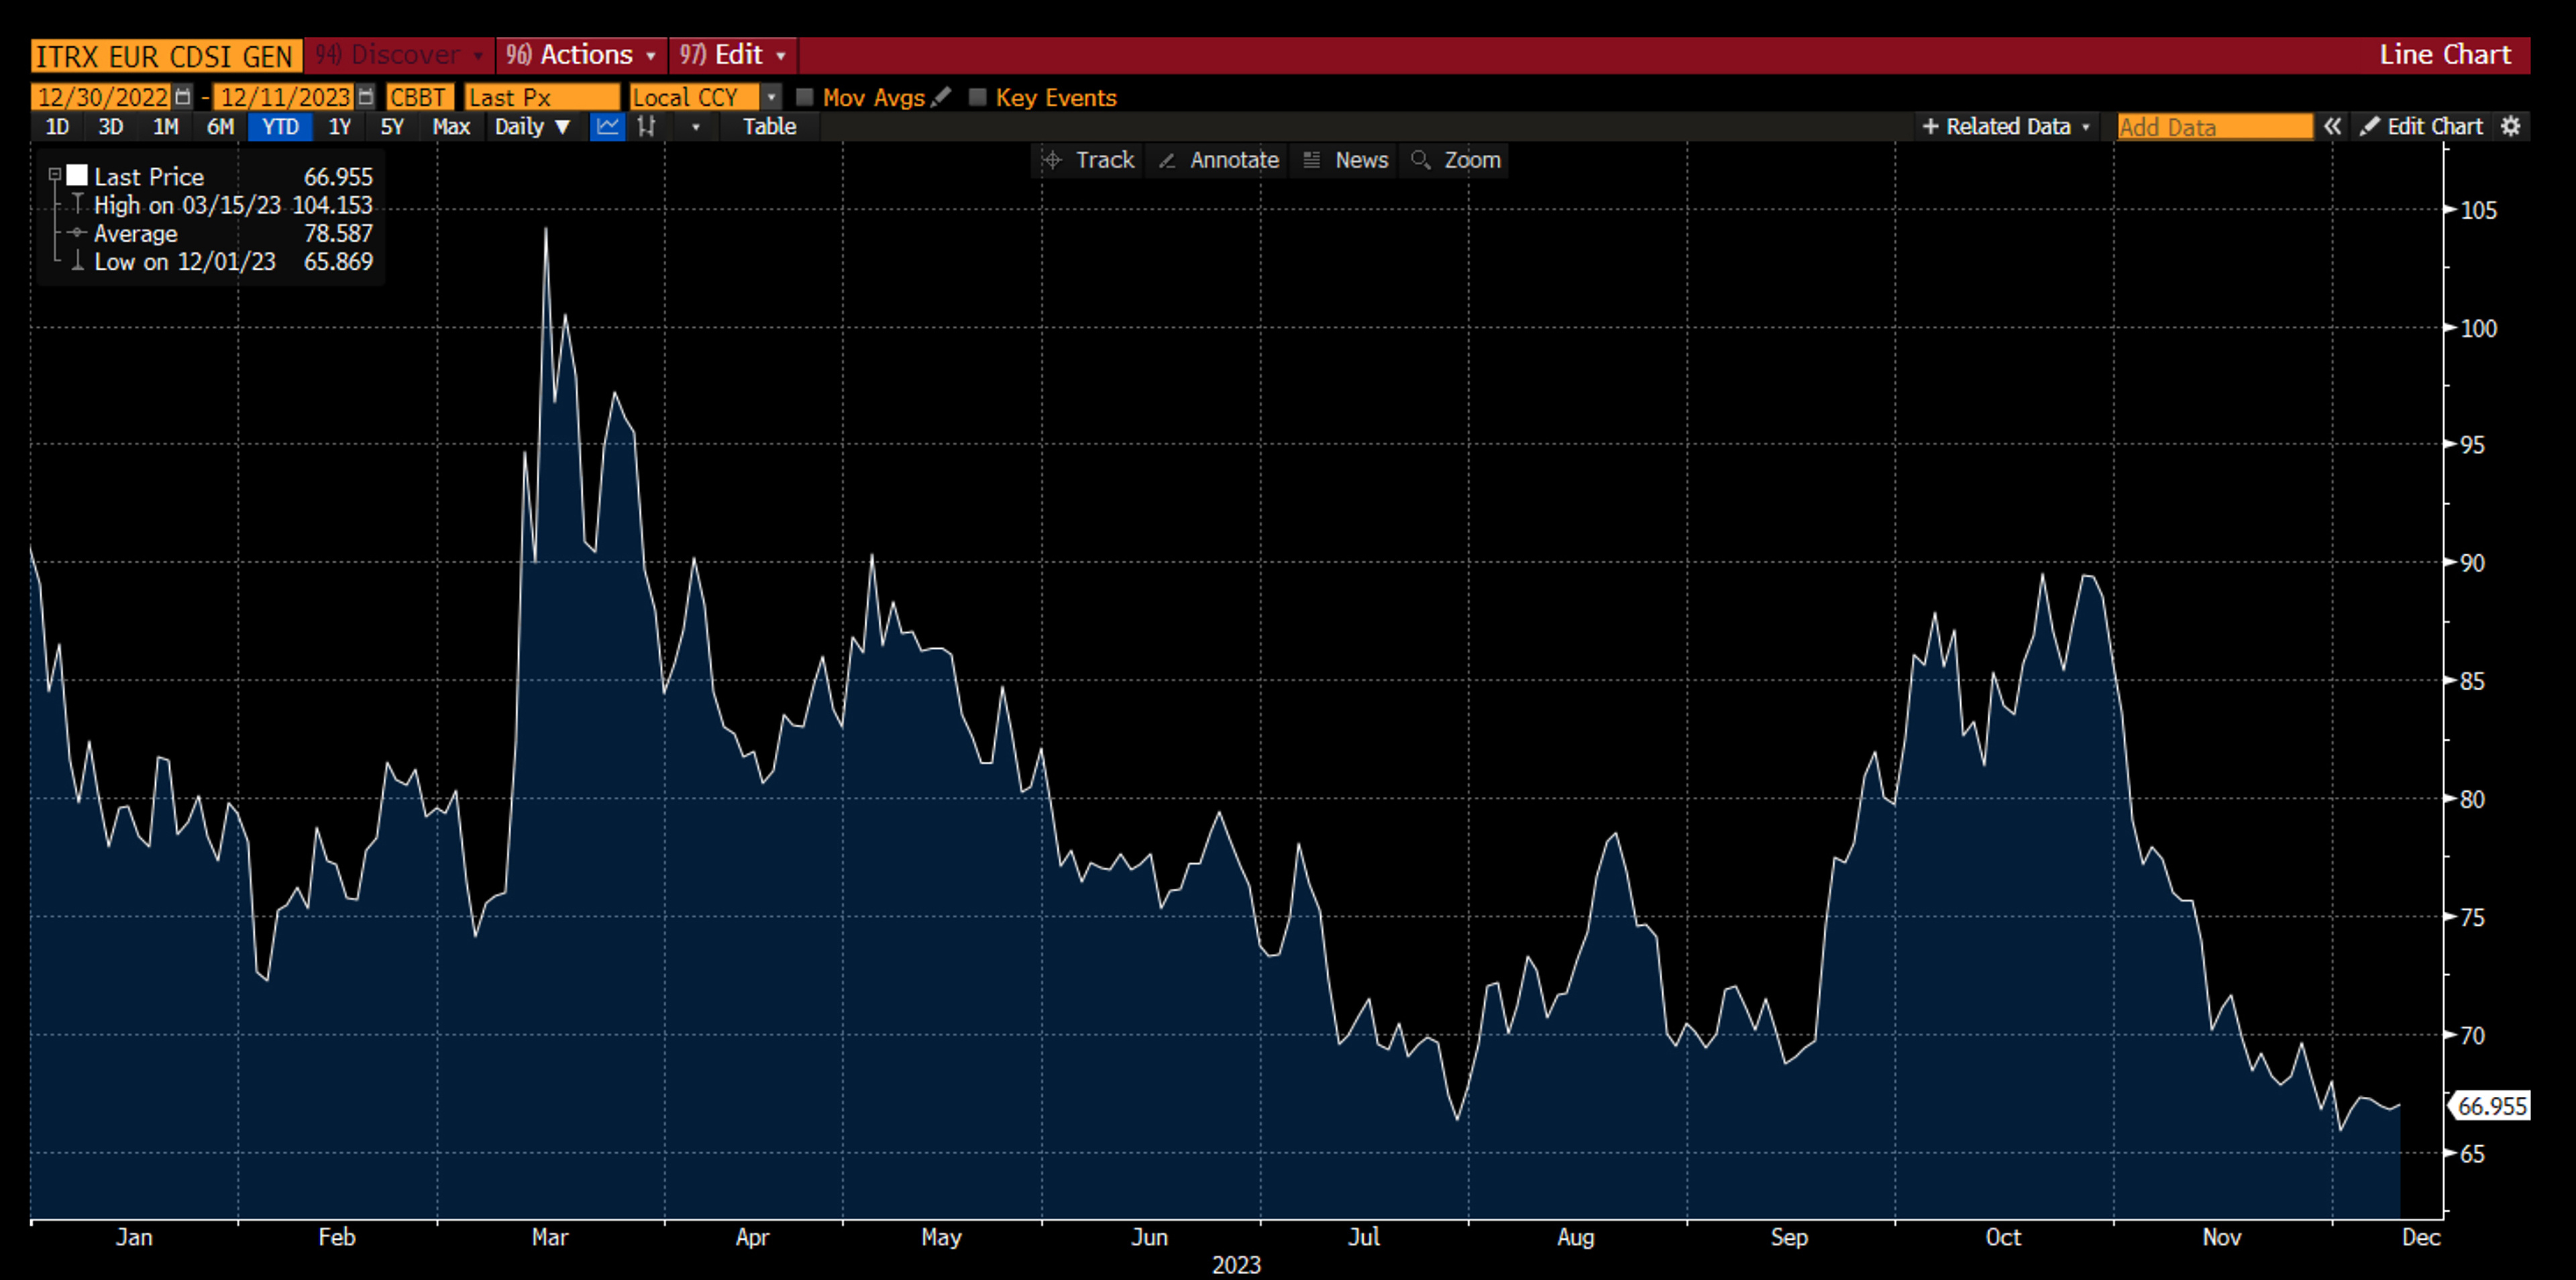Switch to the 1Y time range
The width and height of the screenshot is (2576, 1280).
click(340, 127)
